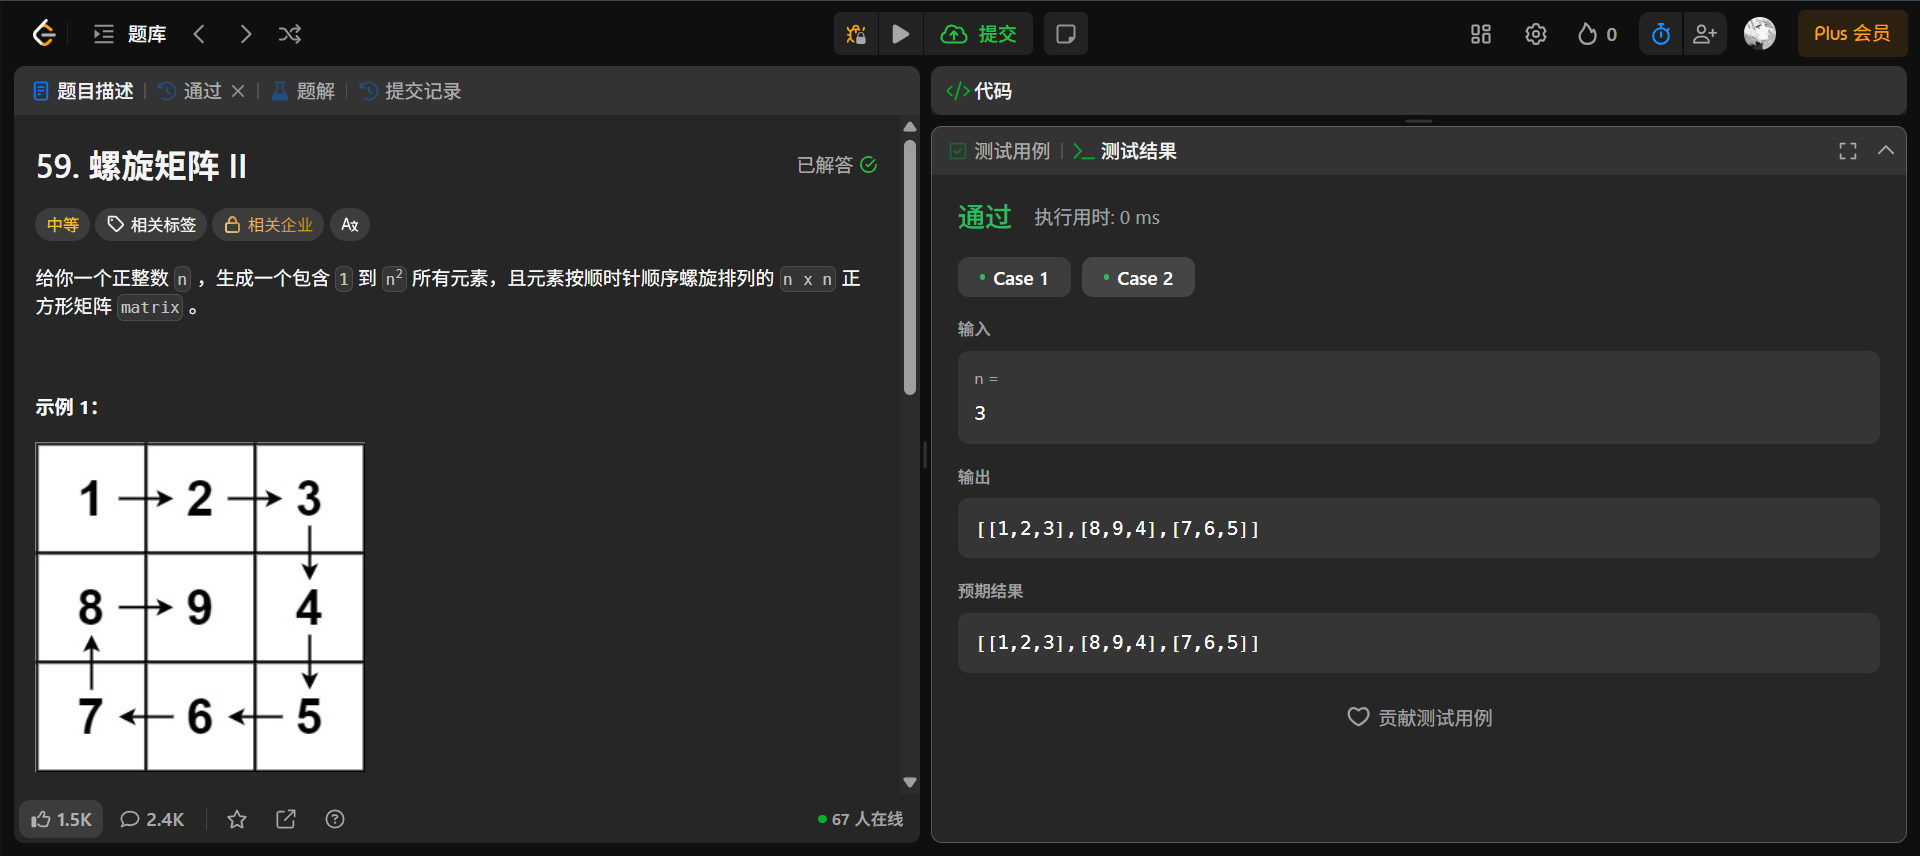Click the 执行用时: 0 ms text
The image size is (1920, 856).
tap(1097, 217)
